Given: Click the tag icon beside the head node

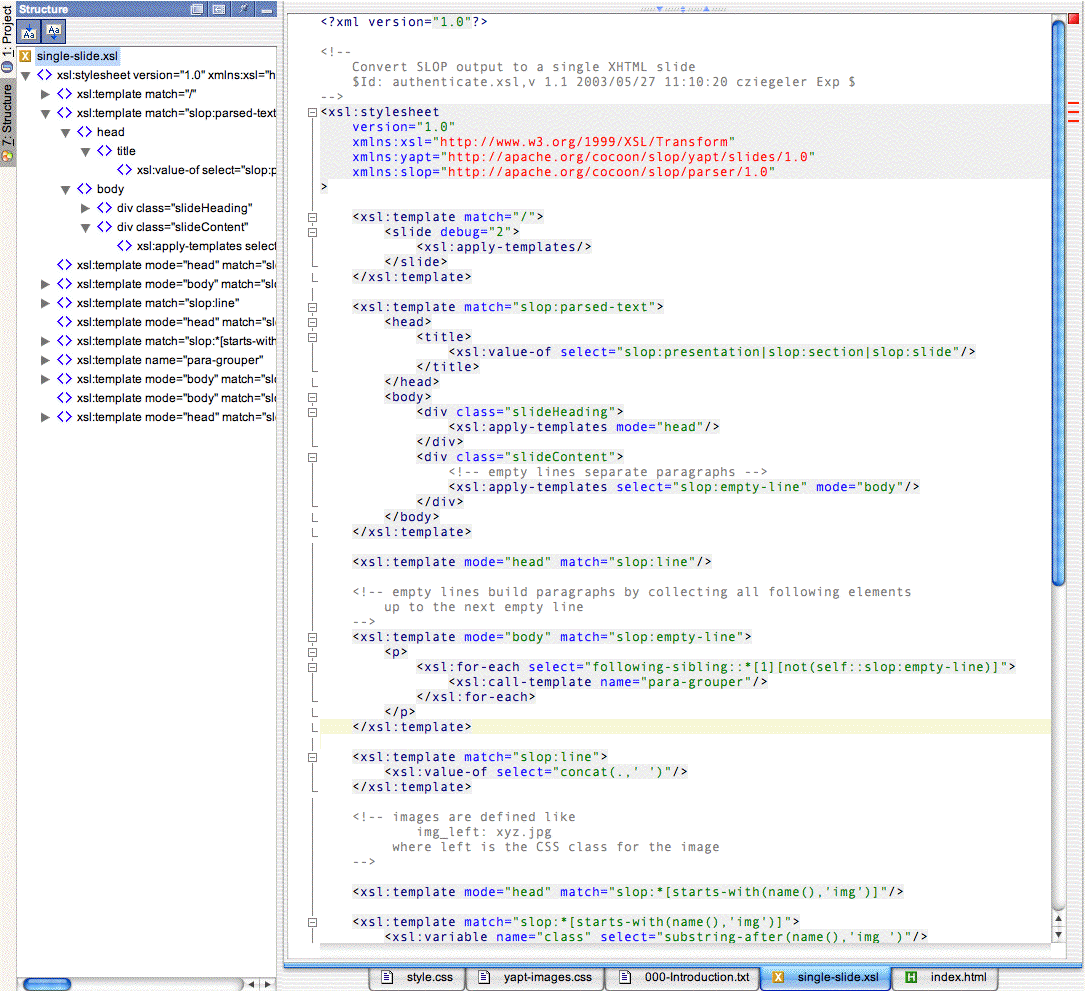Looking at the screenshot, I should pos(84,132).
